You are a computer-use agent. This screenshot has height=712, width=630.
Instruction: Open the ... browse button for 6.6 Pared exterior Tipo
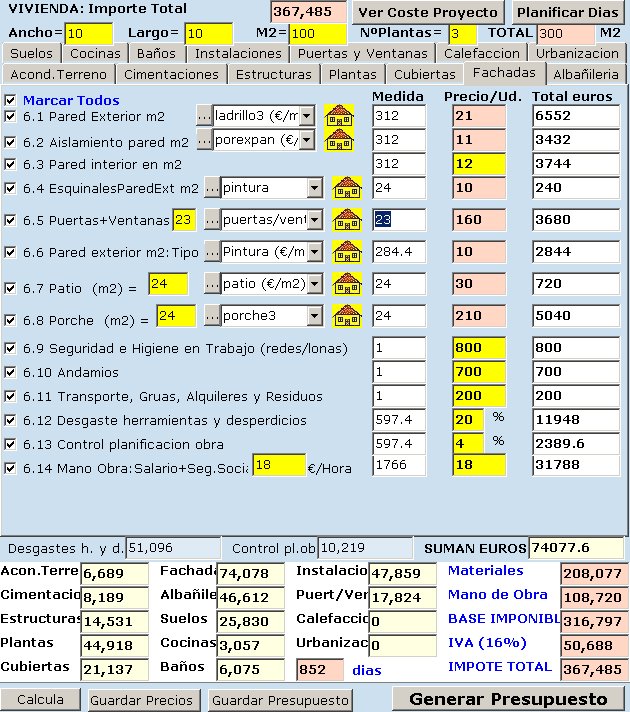[212, 252]
